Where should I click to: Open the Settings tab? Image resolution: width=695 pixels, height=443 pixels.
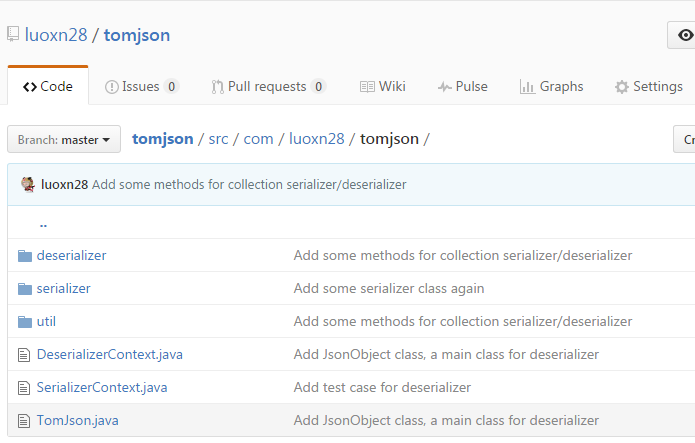(649, 86)
